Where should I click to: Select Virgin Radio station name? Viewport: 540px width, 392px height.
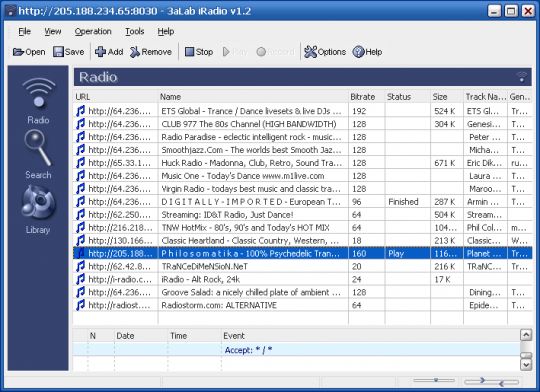pos(251,189)
